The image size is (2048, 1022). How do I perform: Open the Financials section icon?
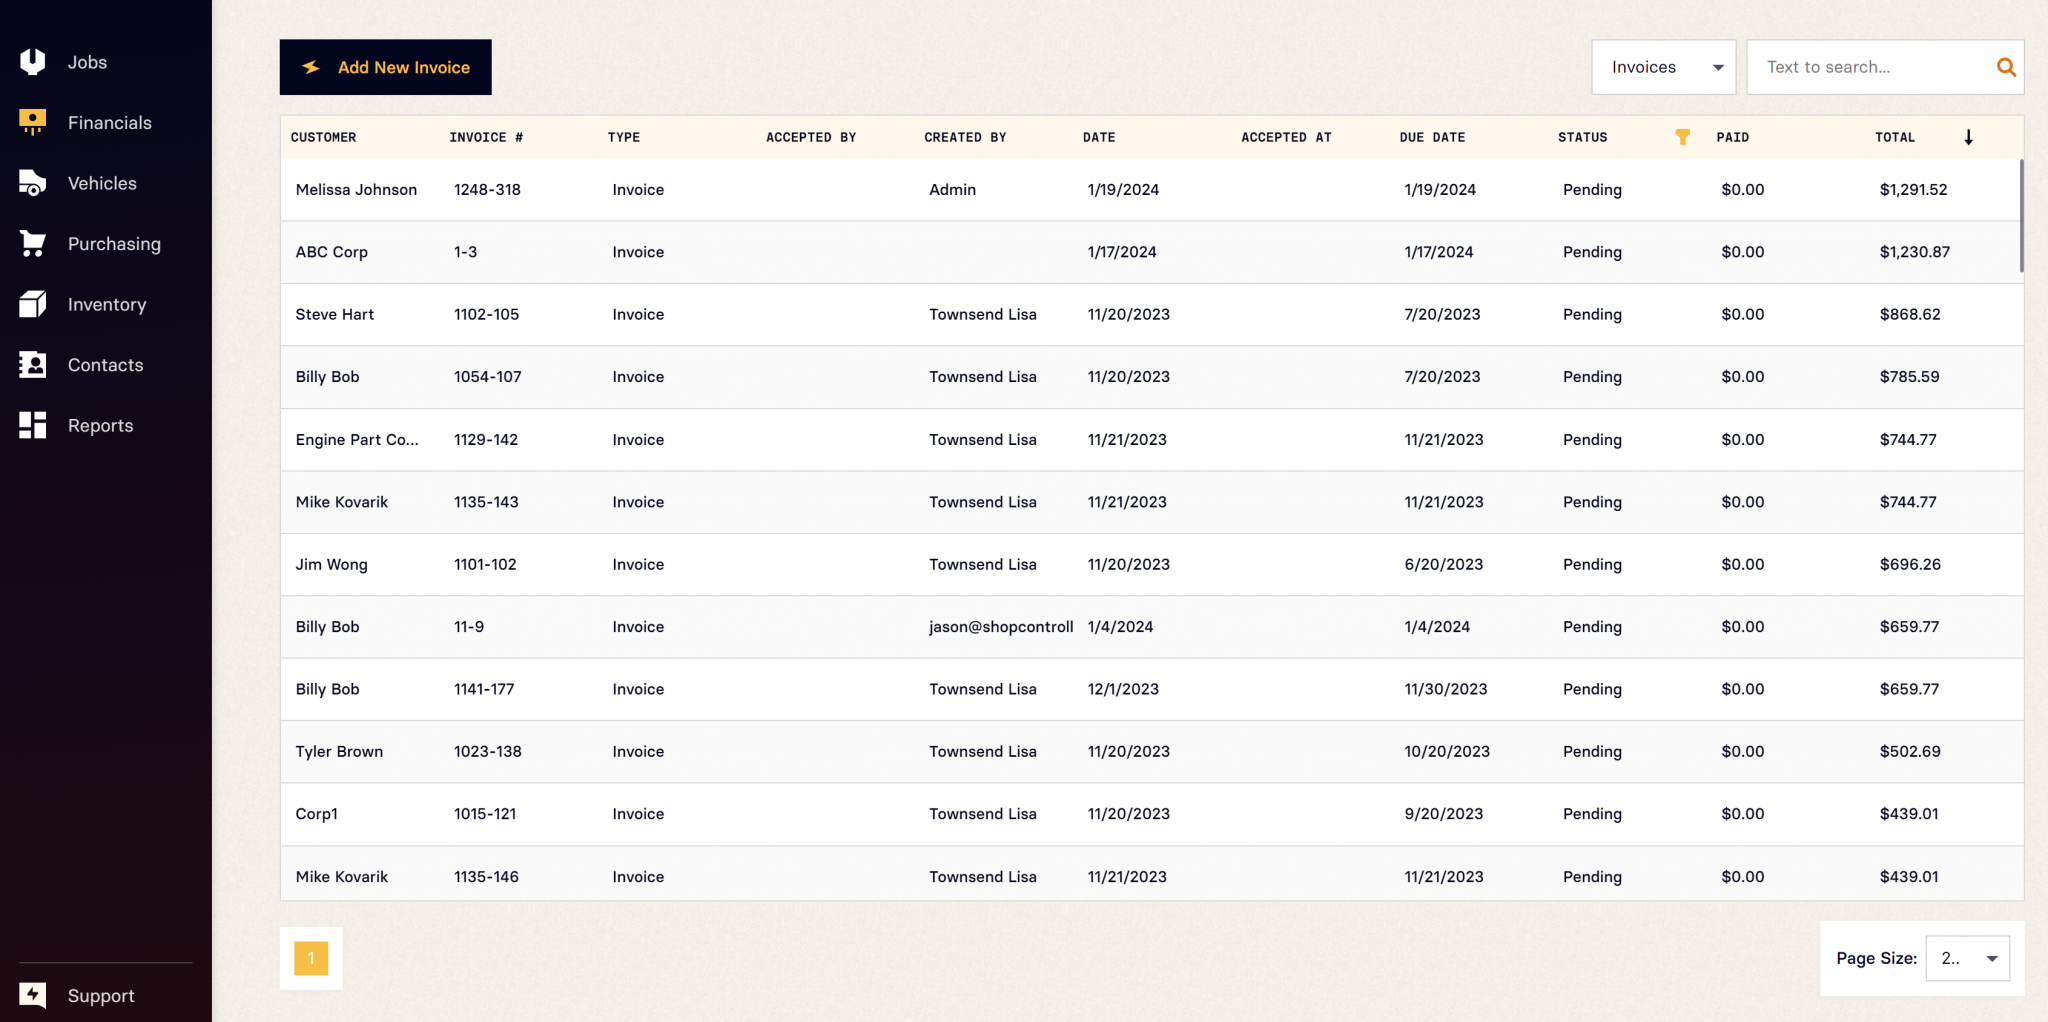[32, 122]
